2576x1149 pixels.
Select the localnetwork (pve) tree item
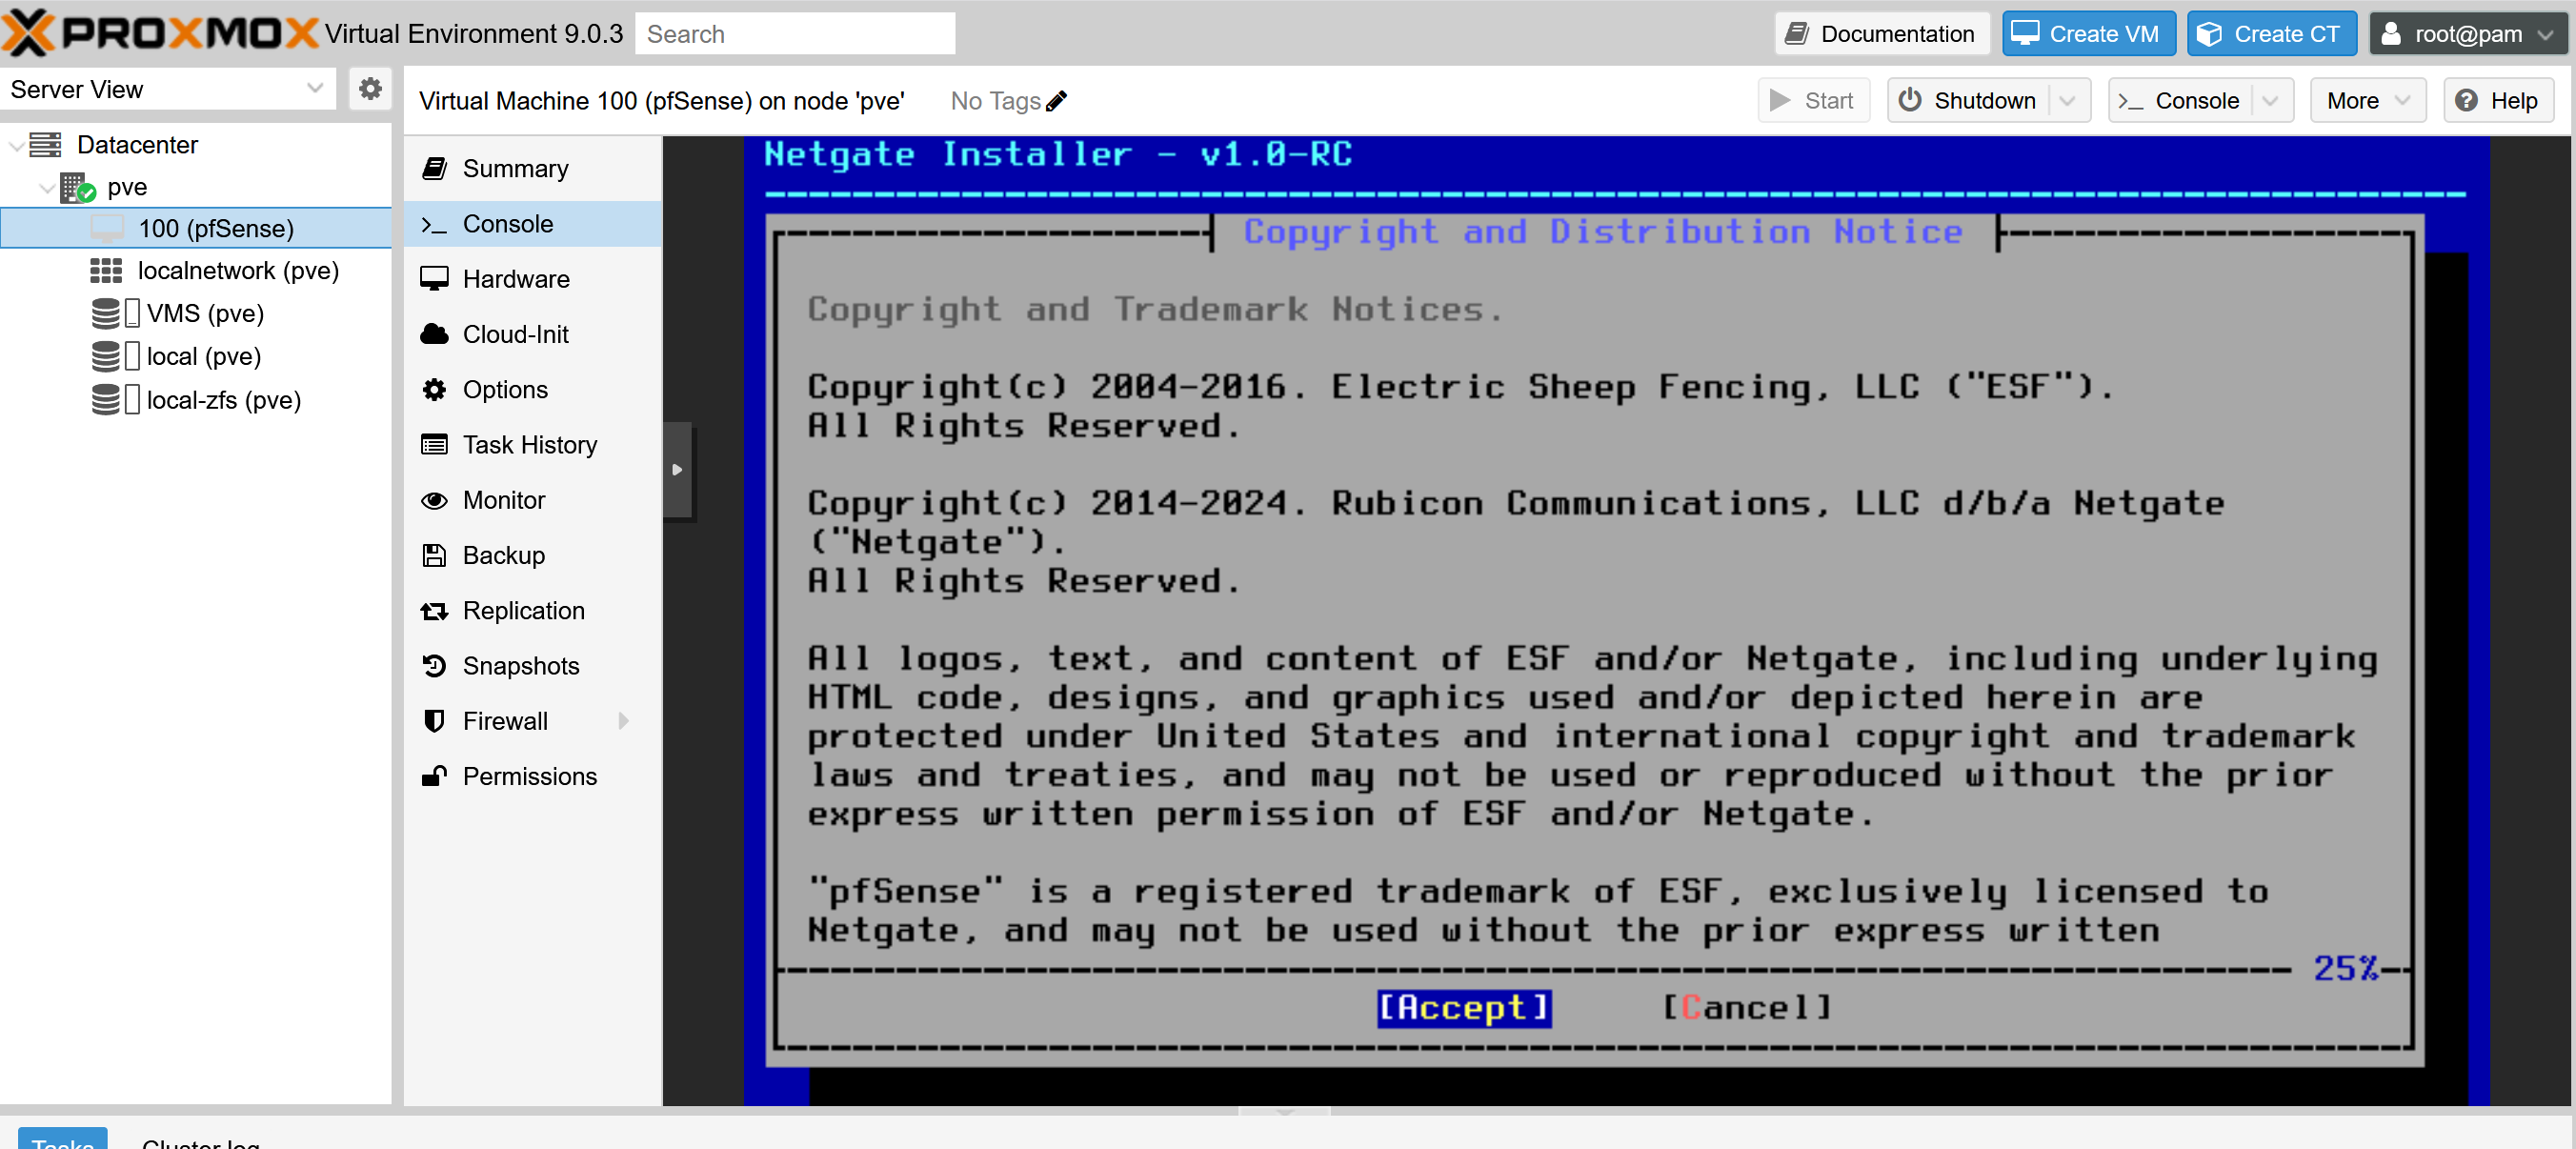pos(196,271)
